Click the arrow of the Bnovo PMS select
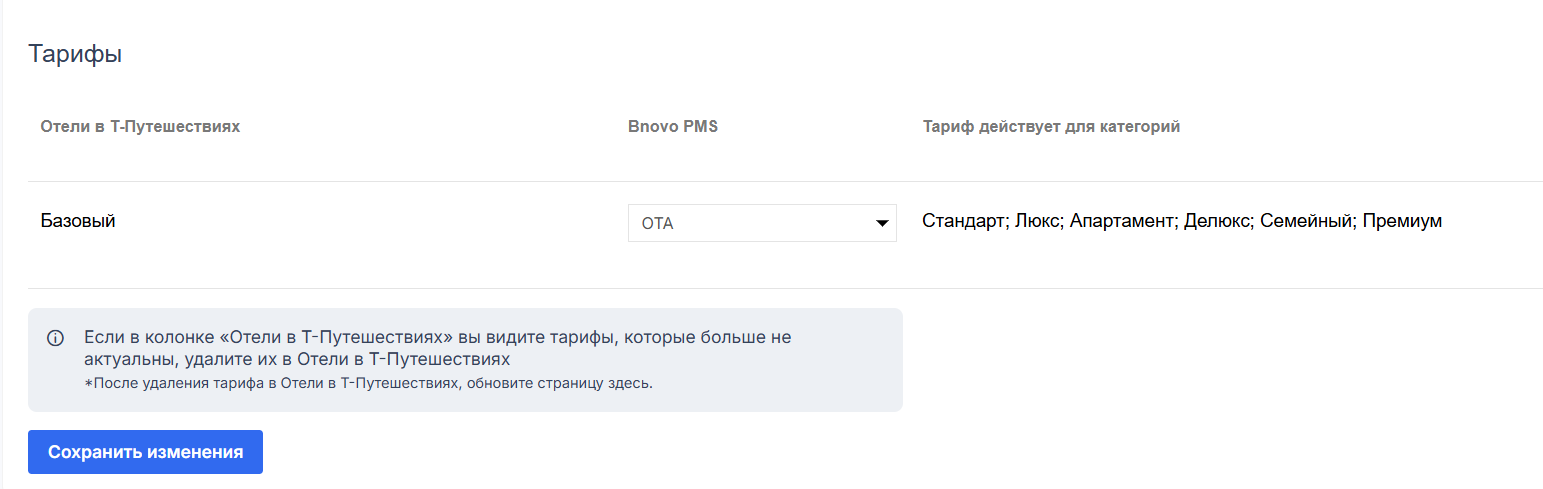Viewport: 1543px width, 489px height. click(x=882, y=223)
